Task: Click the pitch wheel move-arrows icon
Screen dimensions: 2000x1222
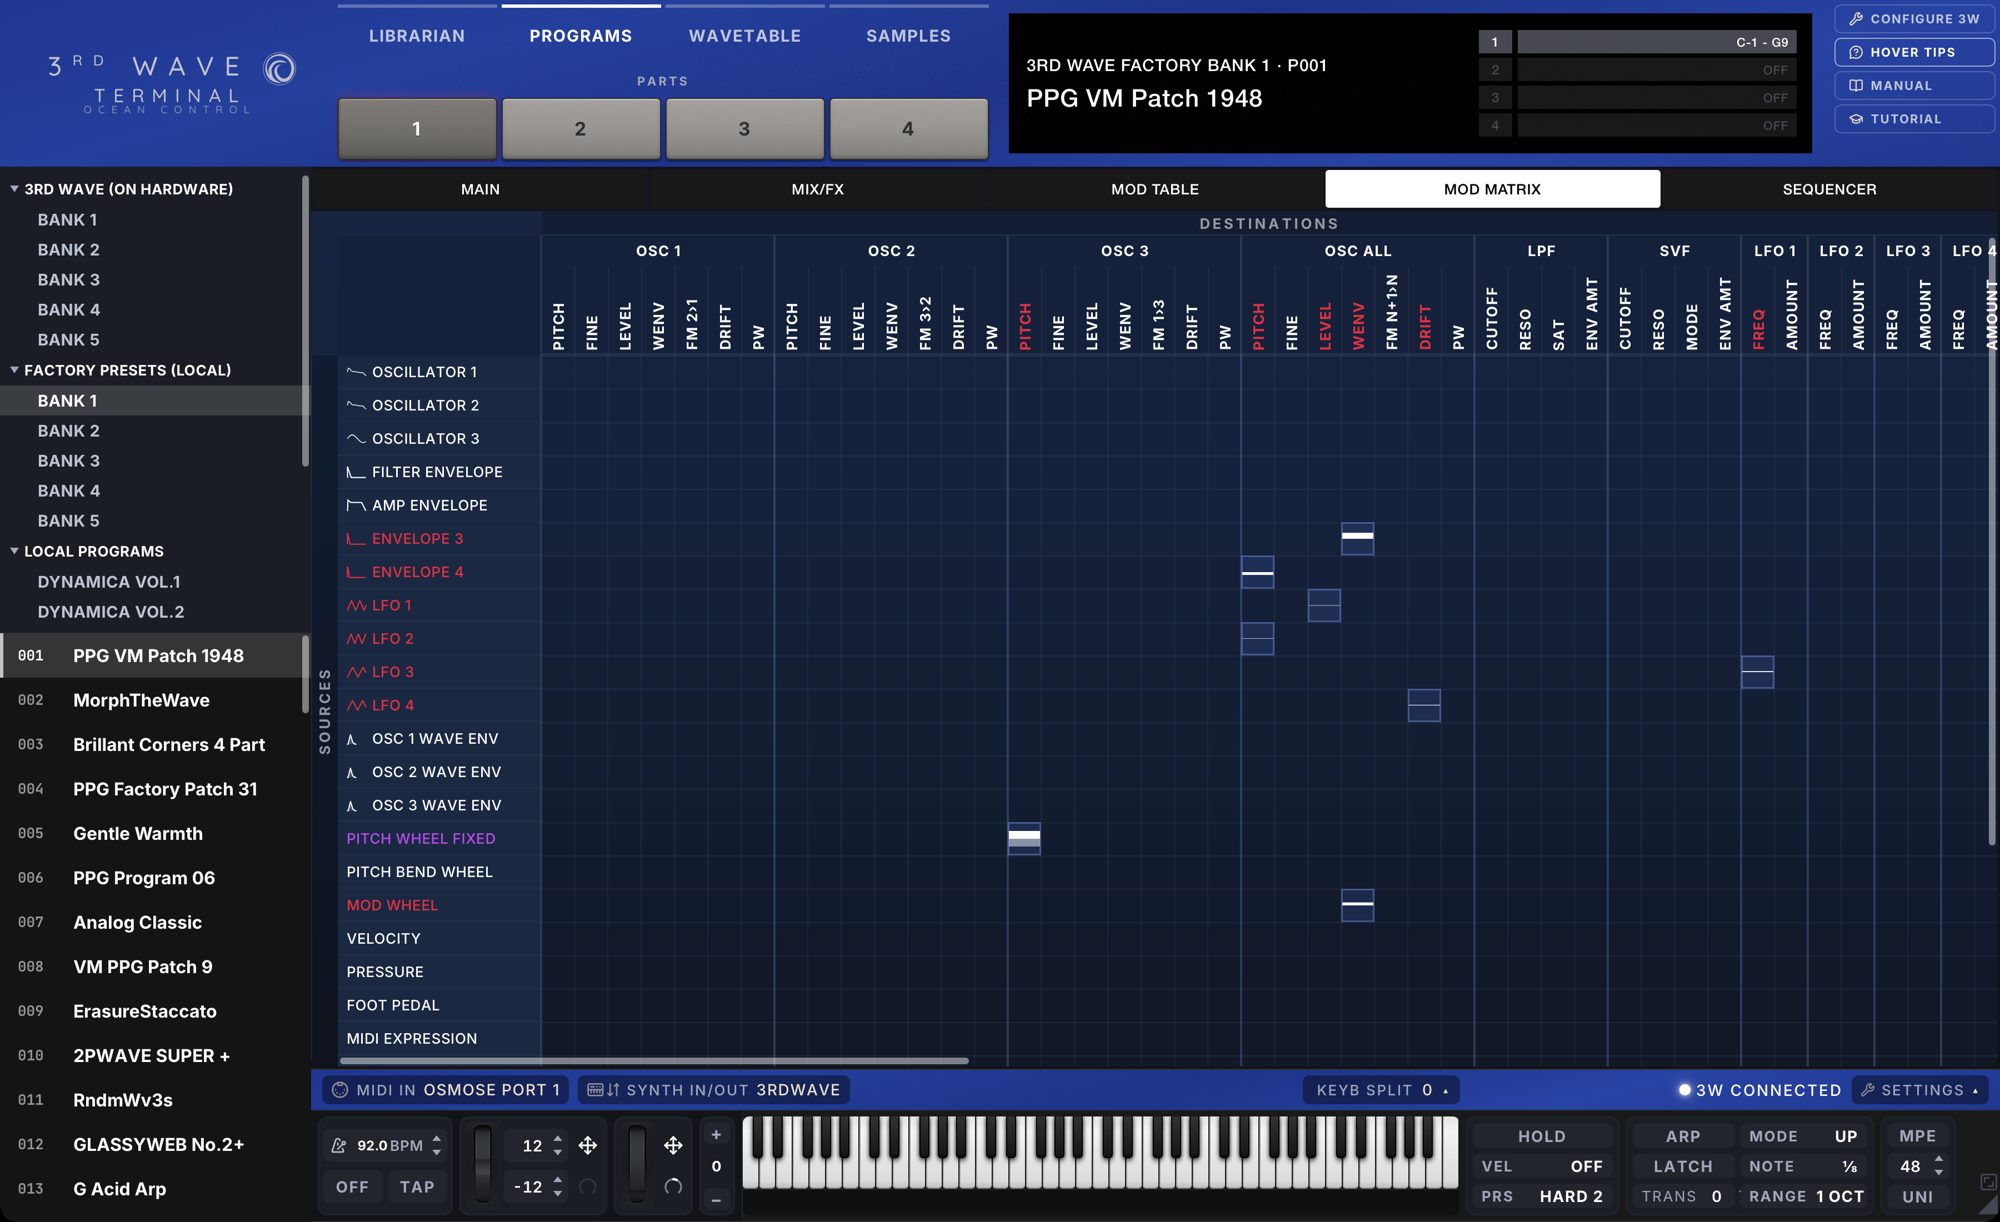Action: (x=588, y=1145)
